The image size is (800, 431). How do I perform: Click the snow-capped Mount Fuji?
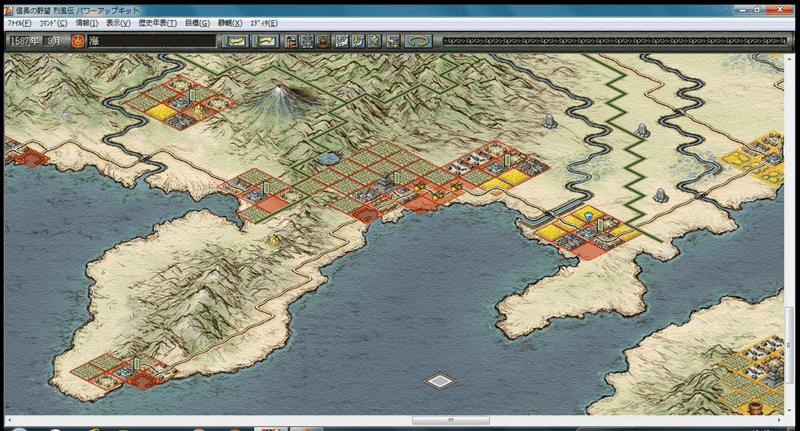tap(278, 99)
